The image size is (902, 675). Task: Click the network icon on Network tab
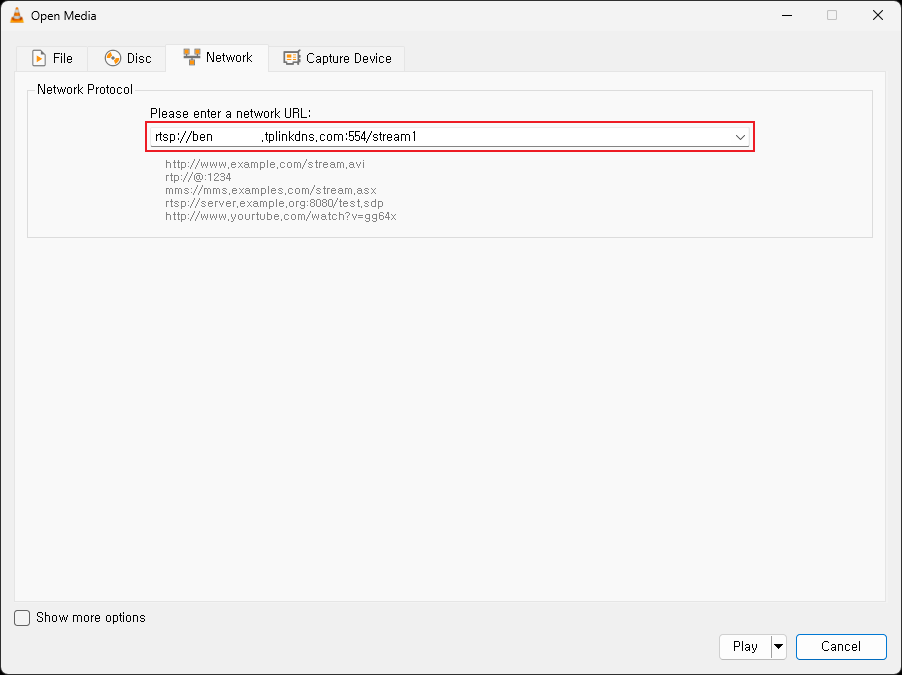pyautogui.click(x=192, y=57)
